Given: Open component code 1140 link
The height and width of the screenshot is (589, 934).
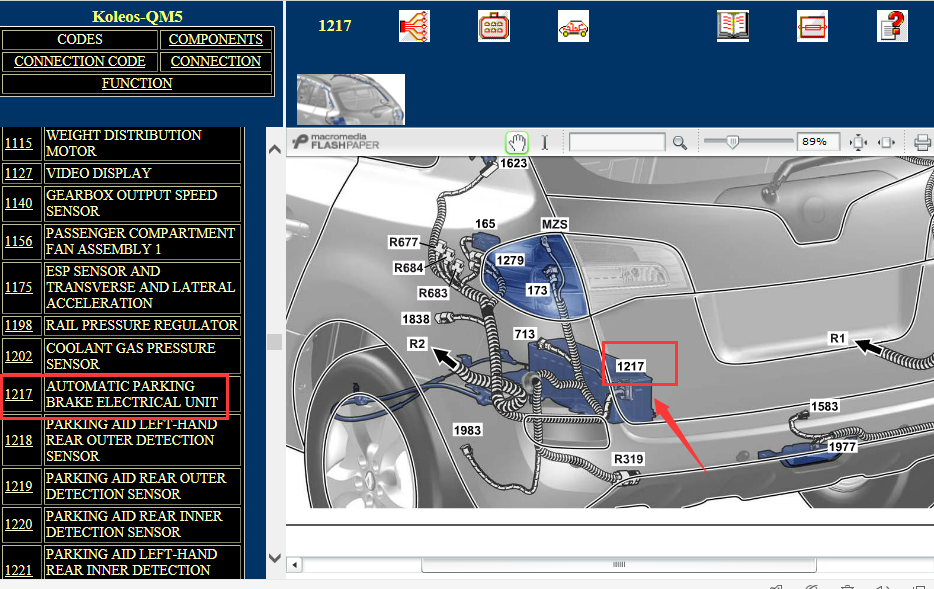Looking at the screenshot, I should click(x=18, y=203).
